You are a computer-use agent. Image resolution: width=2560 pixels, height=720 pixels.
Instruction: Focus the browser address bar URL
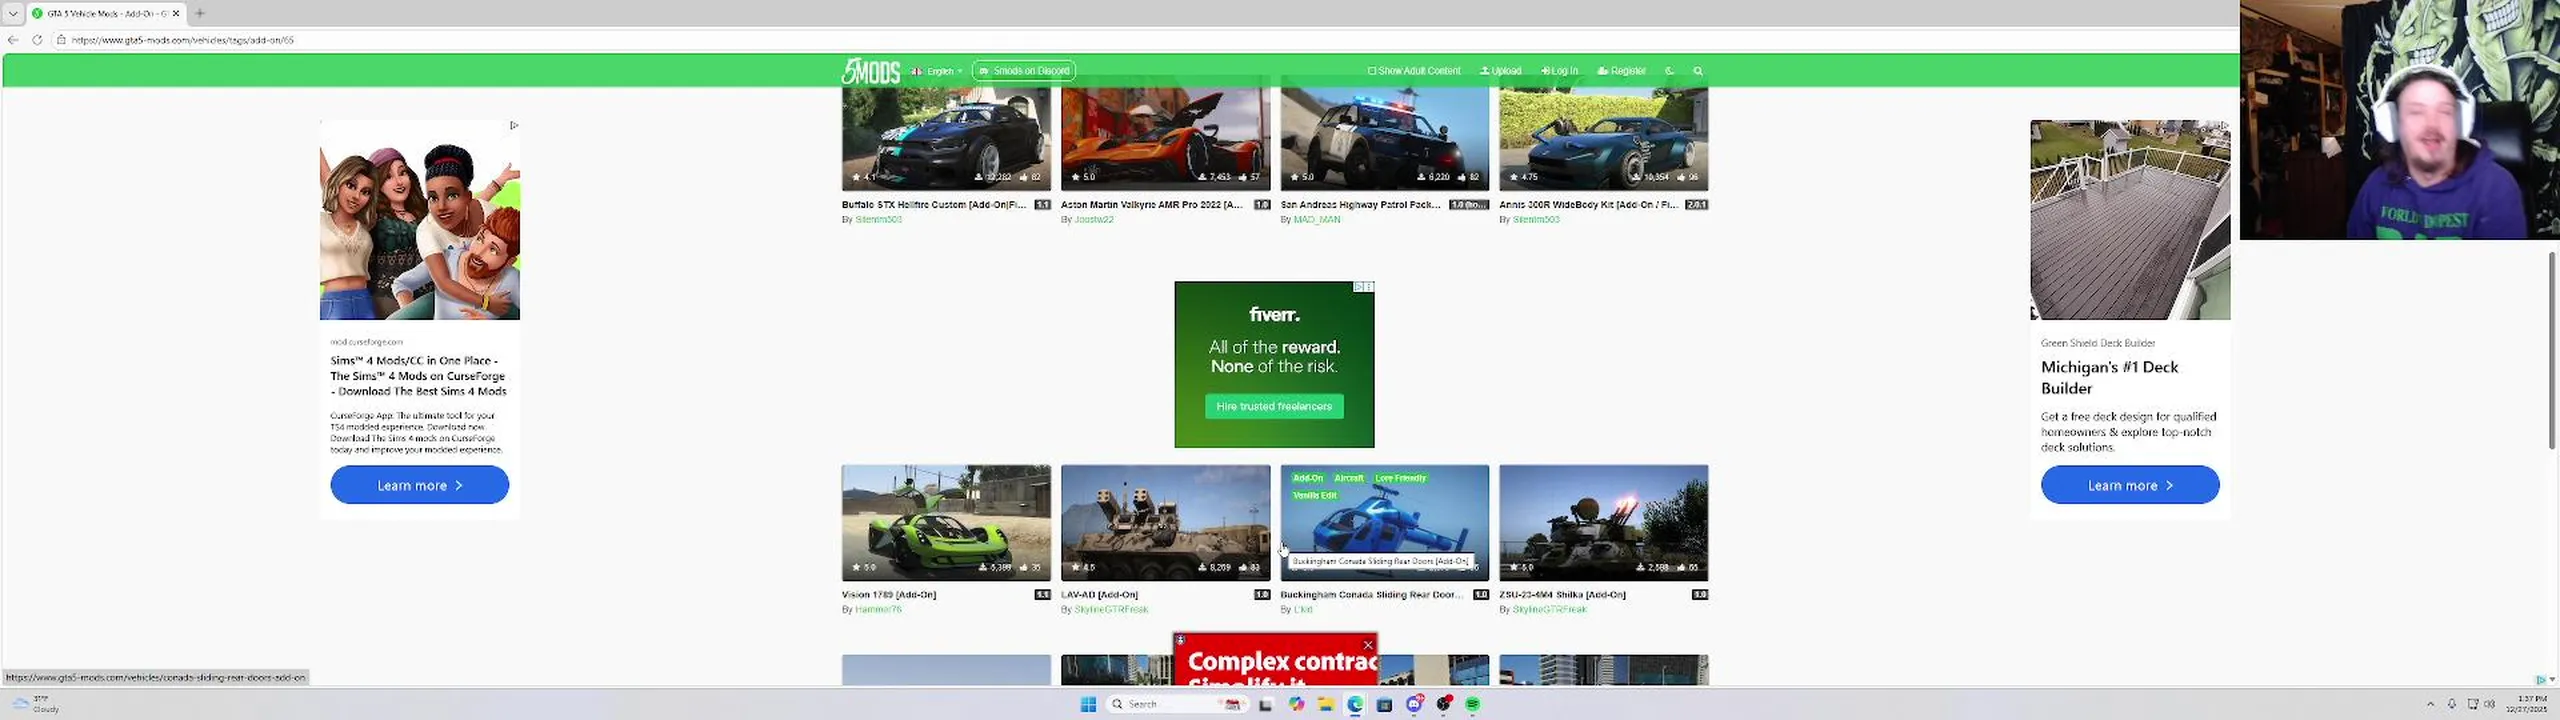click(183, 40)
